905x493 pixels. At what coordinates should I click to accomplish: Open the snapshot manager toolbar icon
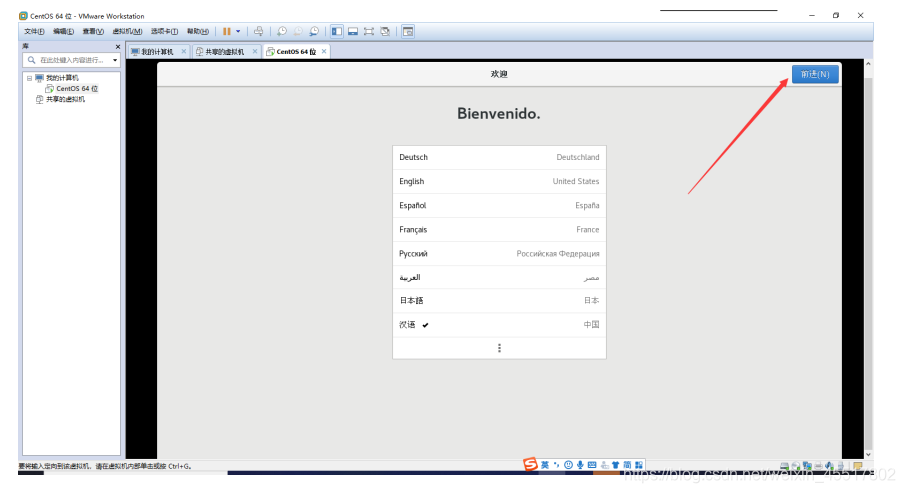tap(314, 32)
